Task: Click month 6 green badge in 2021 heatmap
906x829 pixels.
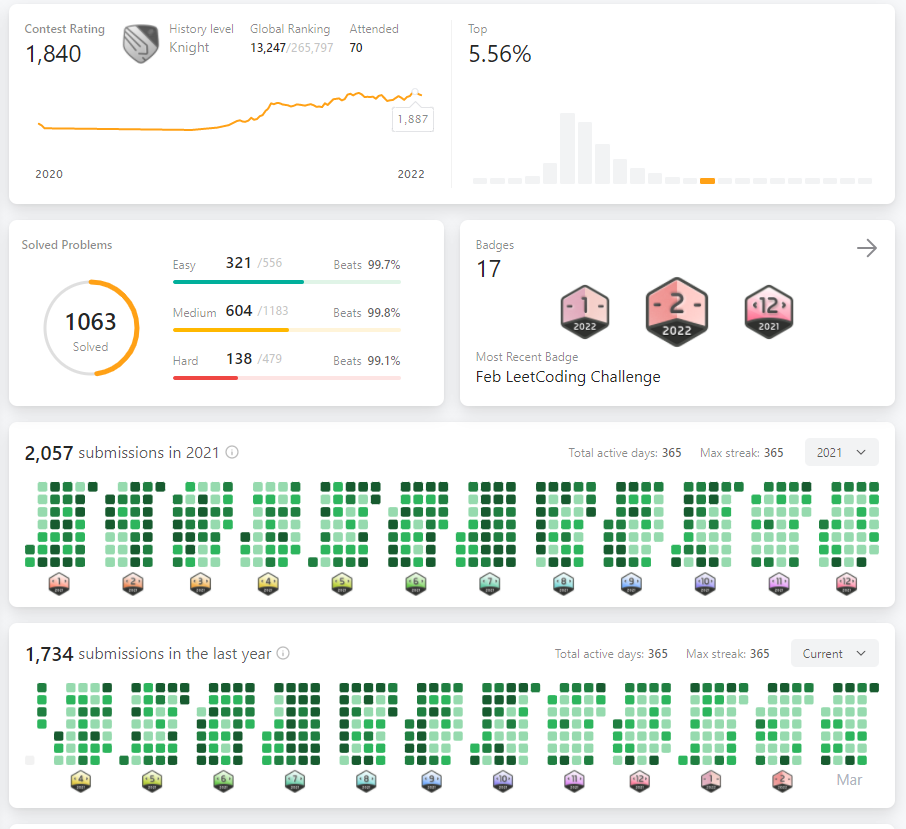Action: coord(415,583)
